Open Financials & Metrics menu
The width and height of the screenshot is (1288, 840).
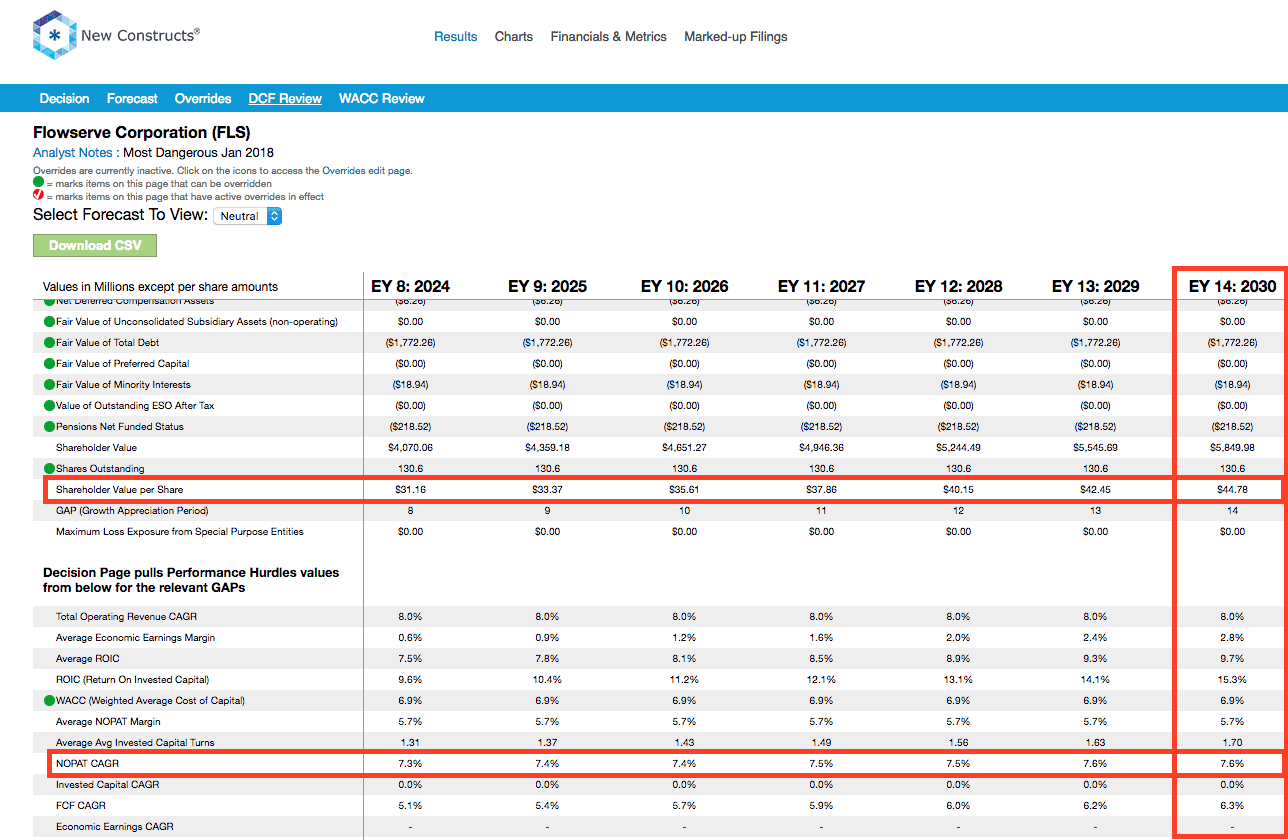click(608, 37)
